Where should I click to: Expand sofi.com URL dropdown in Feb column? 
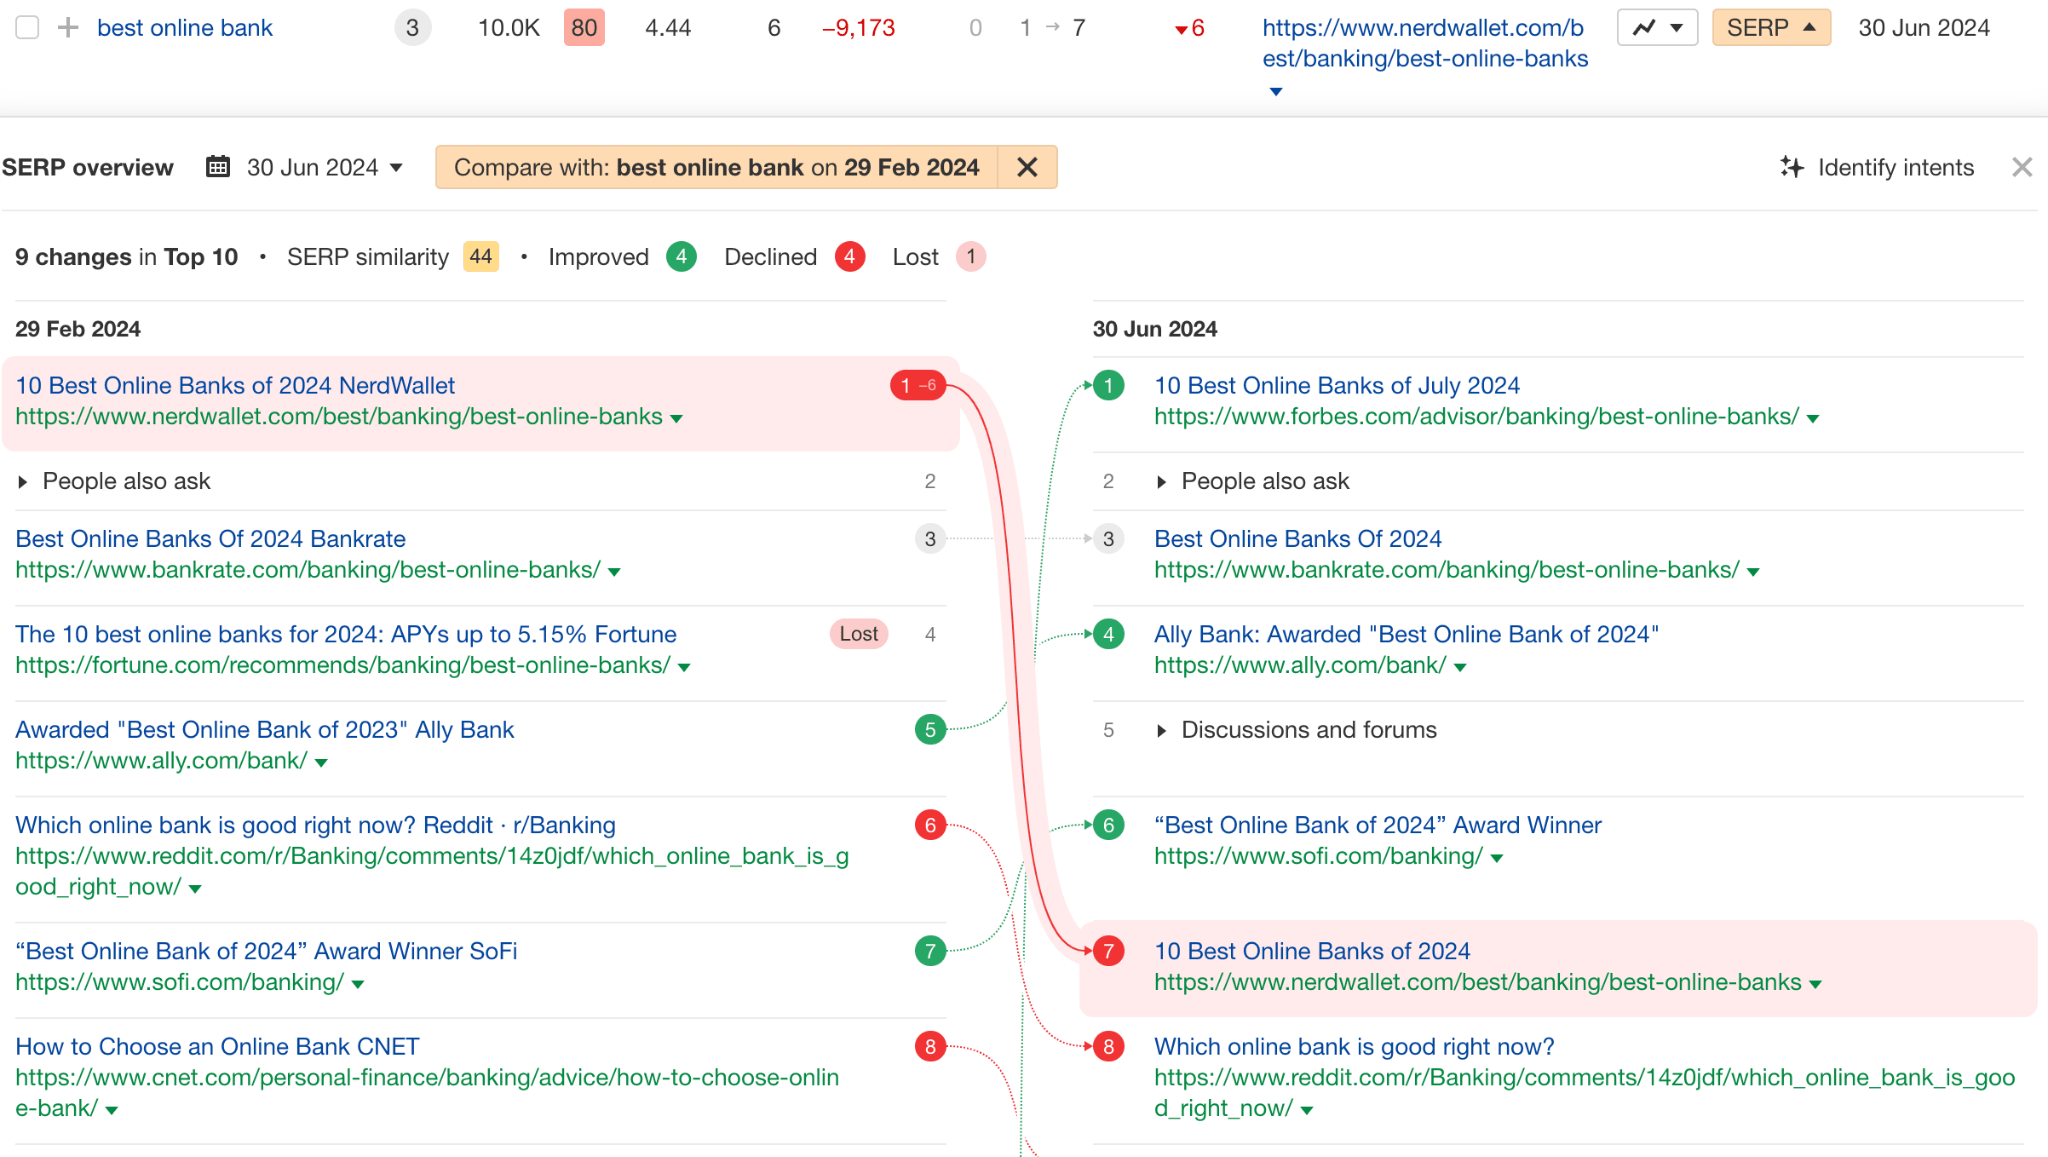click(x=358, y=984)
